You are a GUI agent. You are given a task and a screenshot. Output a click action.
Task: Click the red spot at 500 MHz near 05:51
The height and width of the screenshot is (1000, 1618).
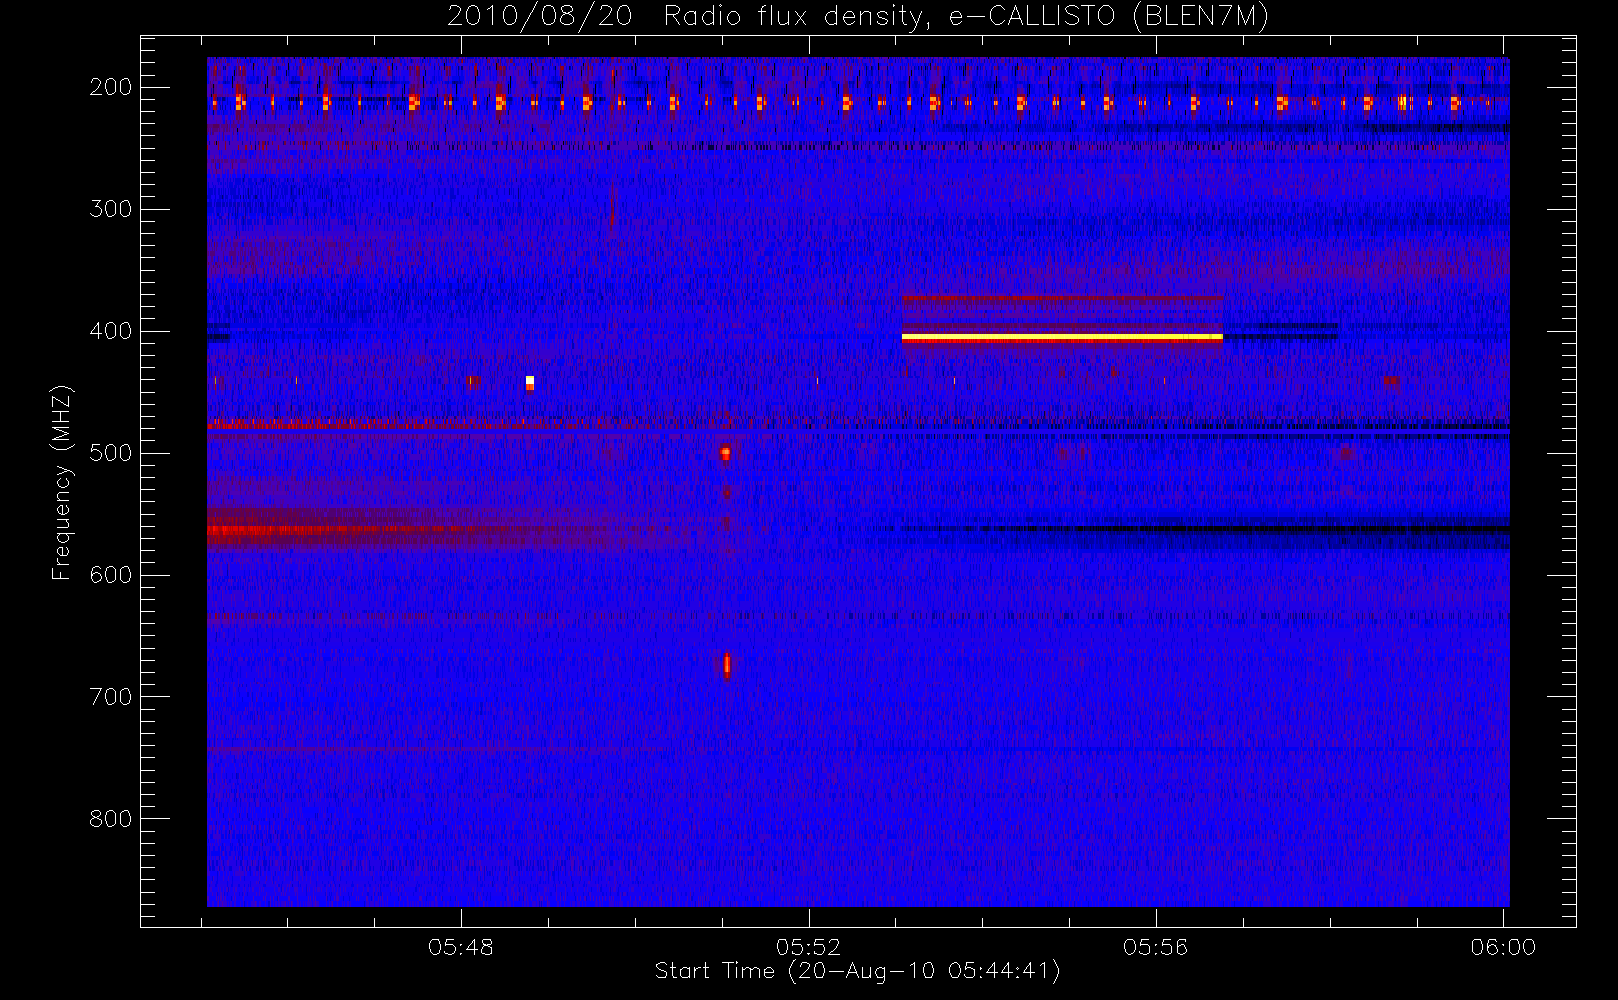click(x=725, y=453)
